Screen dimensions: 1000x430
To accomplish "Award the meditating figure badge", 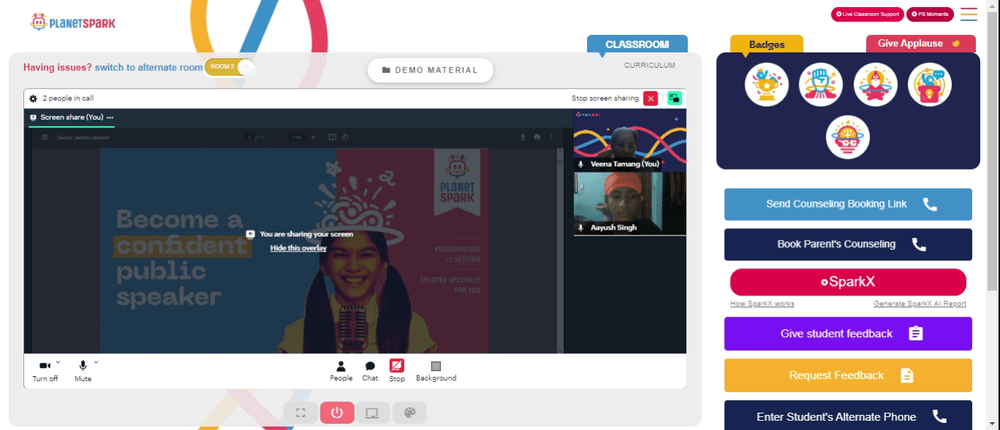I will coord(876,85).
